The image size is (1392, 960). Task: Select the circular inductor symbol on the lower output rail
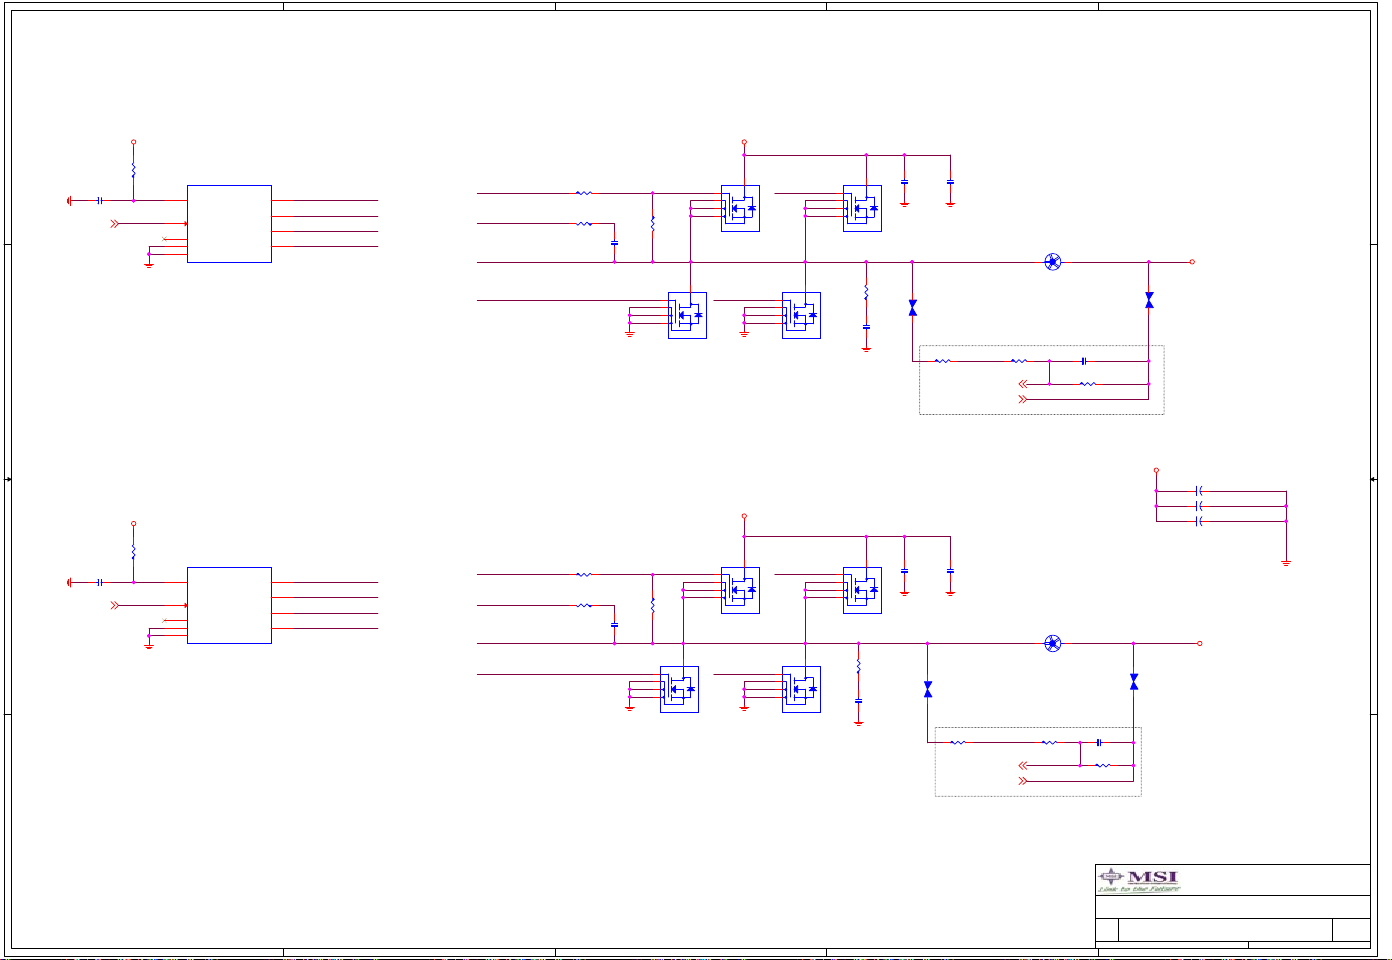pos(1052,643)
